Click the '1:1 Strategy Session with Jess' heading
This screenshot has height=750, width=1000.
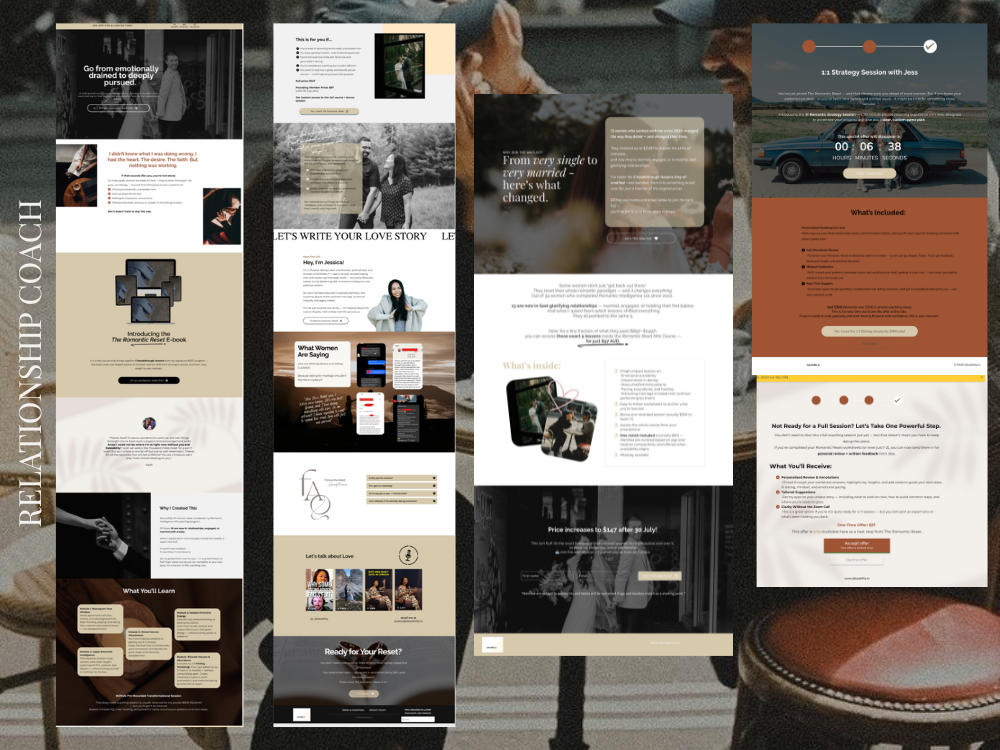coord(869,72)
